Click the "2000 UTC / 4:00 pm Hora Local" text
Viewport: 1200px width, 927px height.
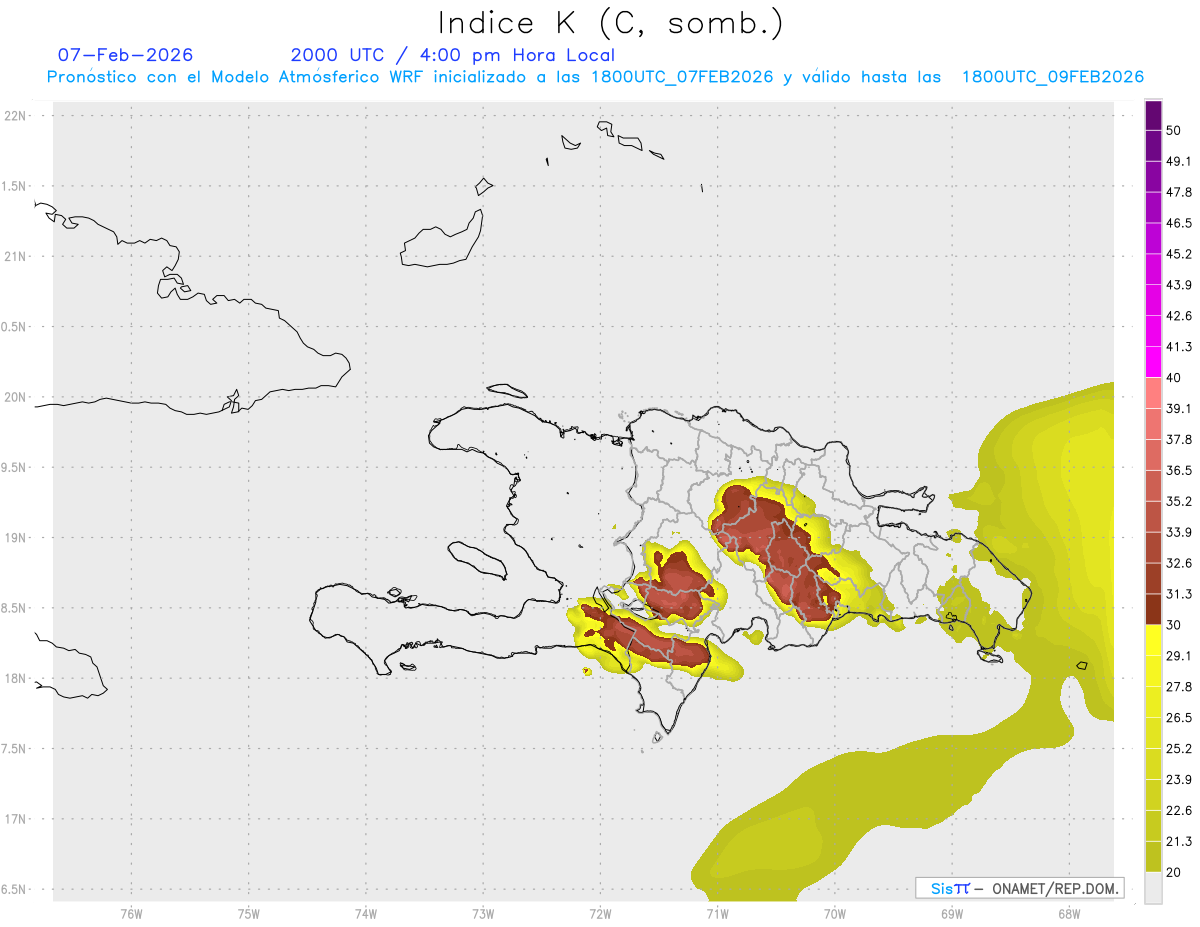tap(452, 55)
